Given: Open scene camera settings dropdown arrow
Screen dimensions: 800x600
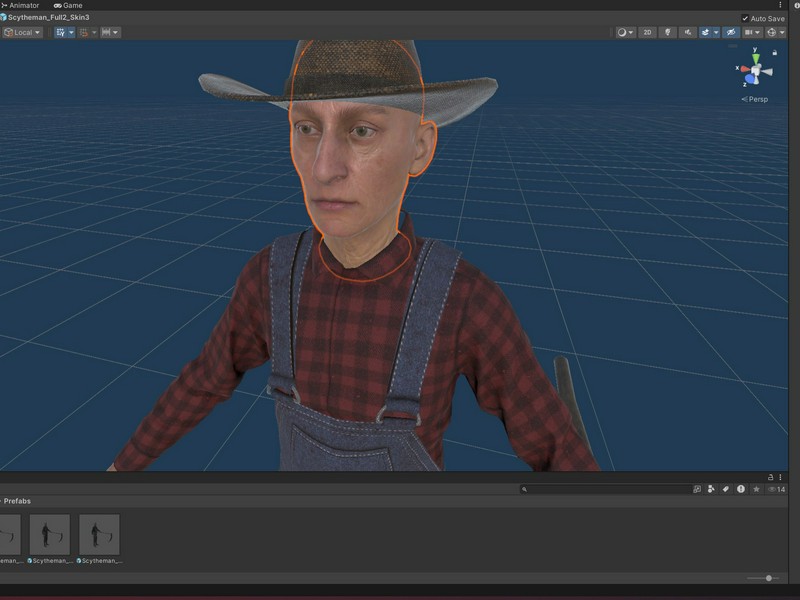Looking at the screenshot, I should click(x=758, y=32).
